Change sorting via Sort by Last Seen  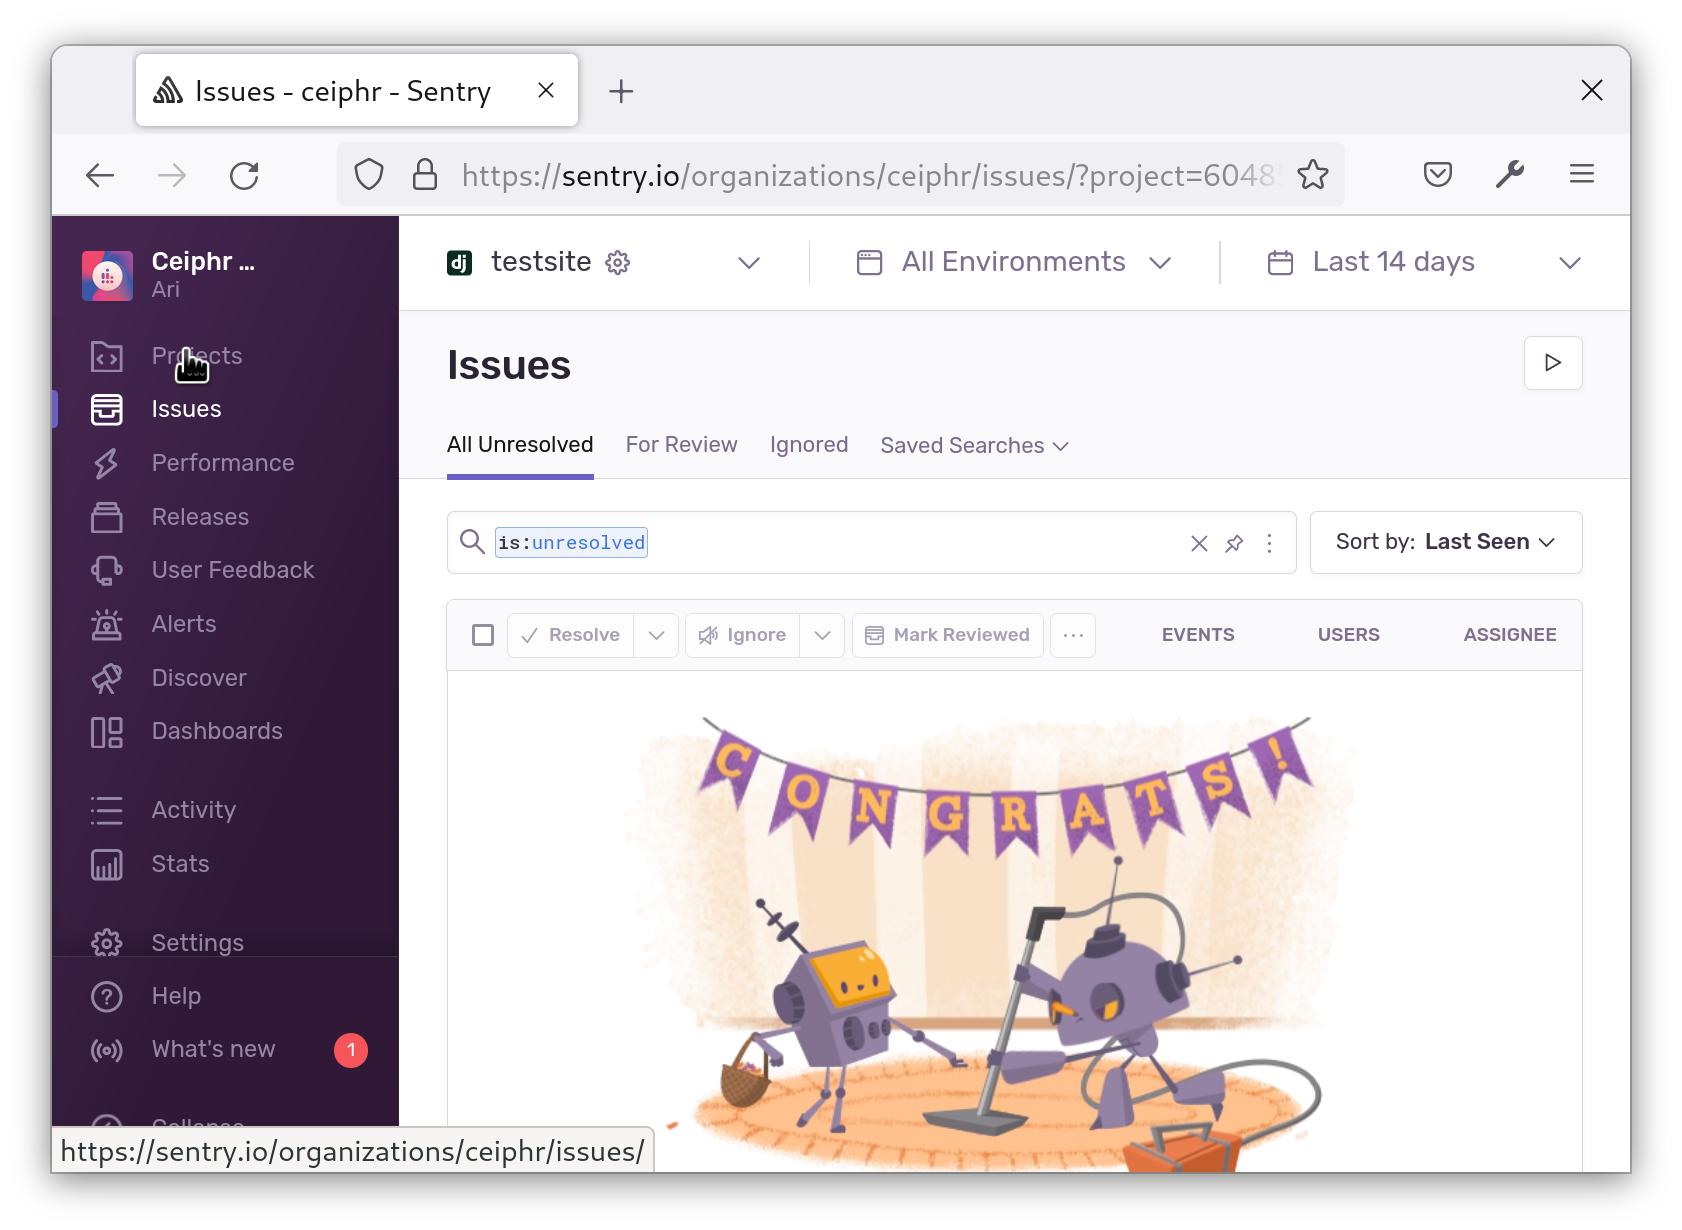click(x=1445, y=542)
